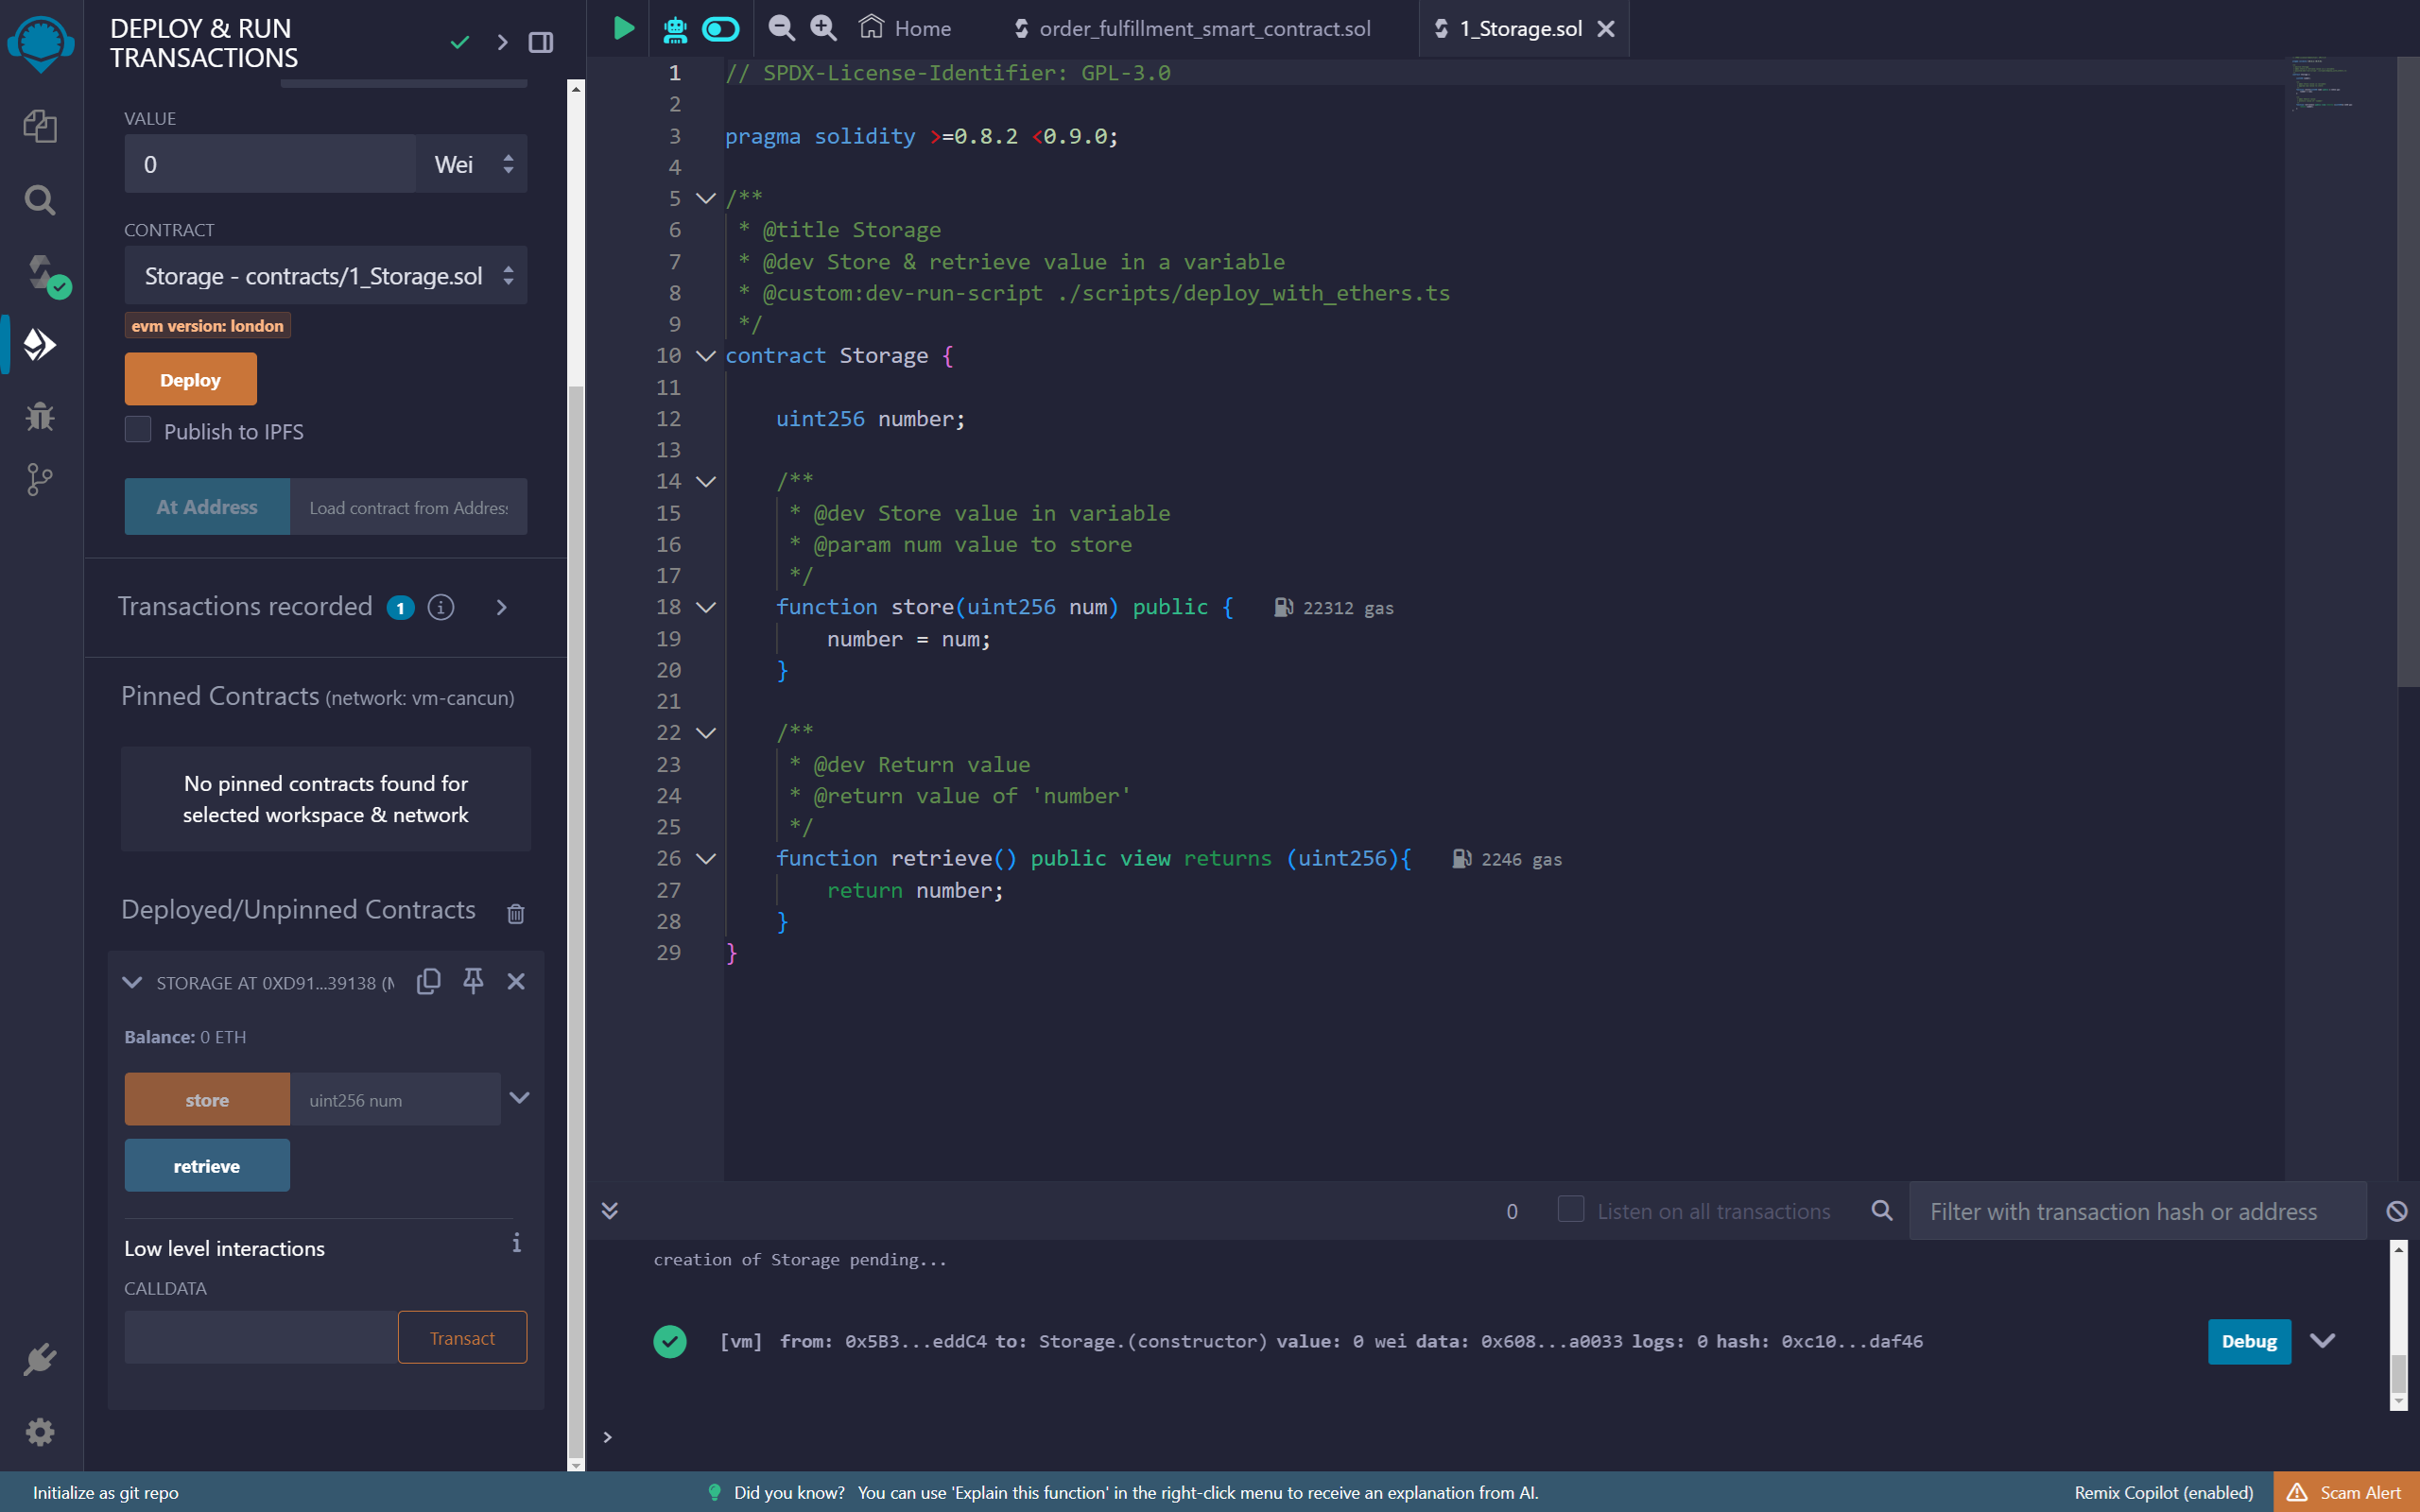
Task: Enable Listen on all transactions checkbox
Action: 1571,1210
